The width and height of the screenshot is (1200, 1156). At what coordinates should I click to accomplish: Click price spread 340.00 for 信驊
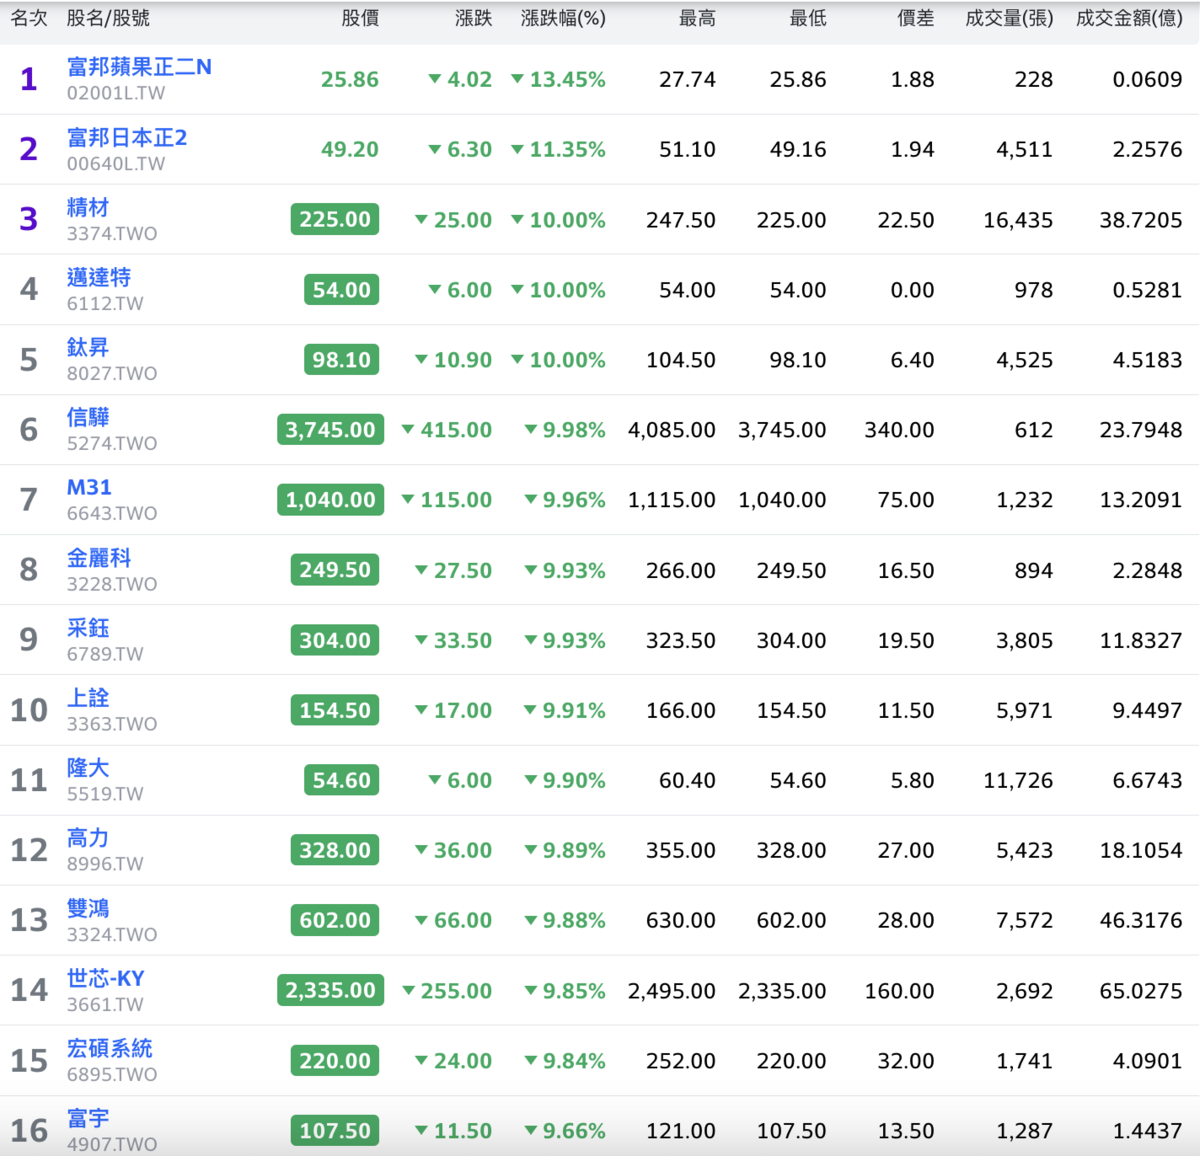click(900, 430)
